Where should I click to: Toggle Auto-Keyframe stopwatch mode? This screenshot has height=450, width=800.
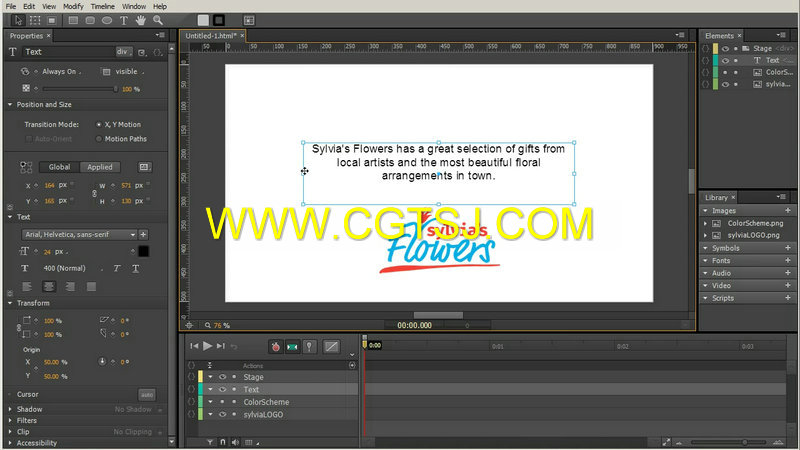[276, 347]
